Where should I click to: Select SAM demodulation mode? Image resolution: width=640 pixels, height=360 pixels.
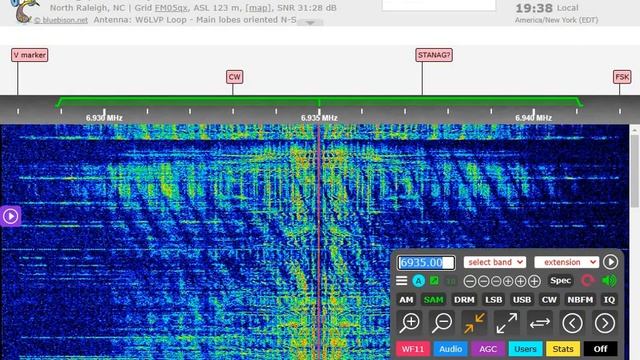click(433, 300)
